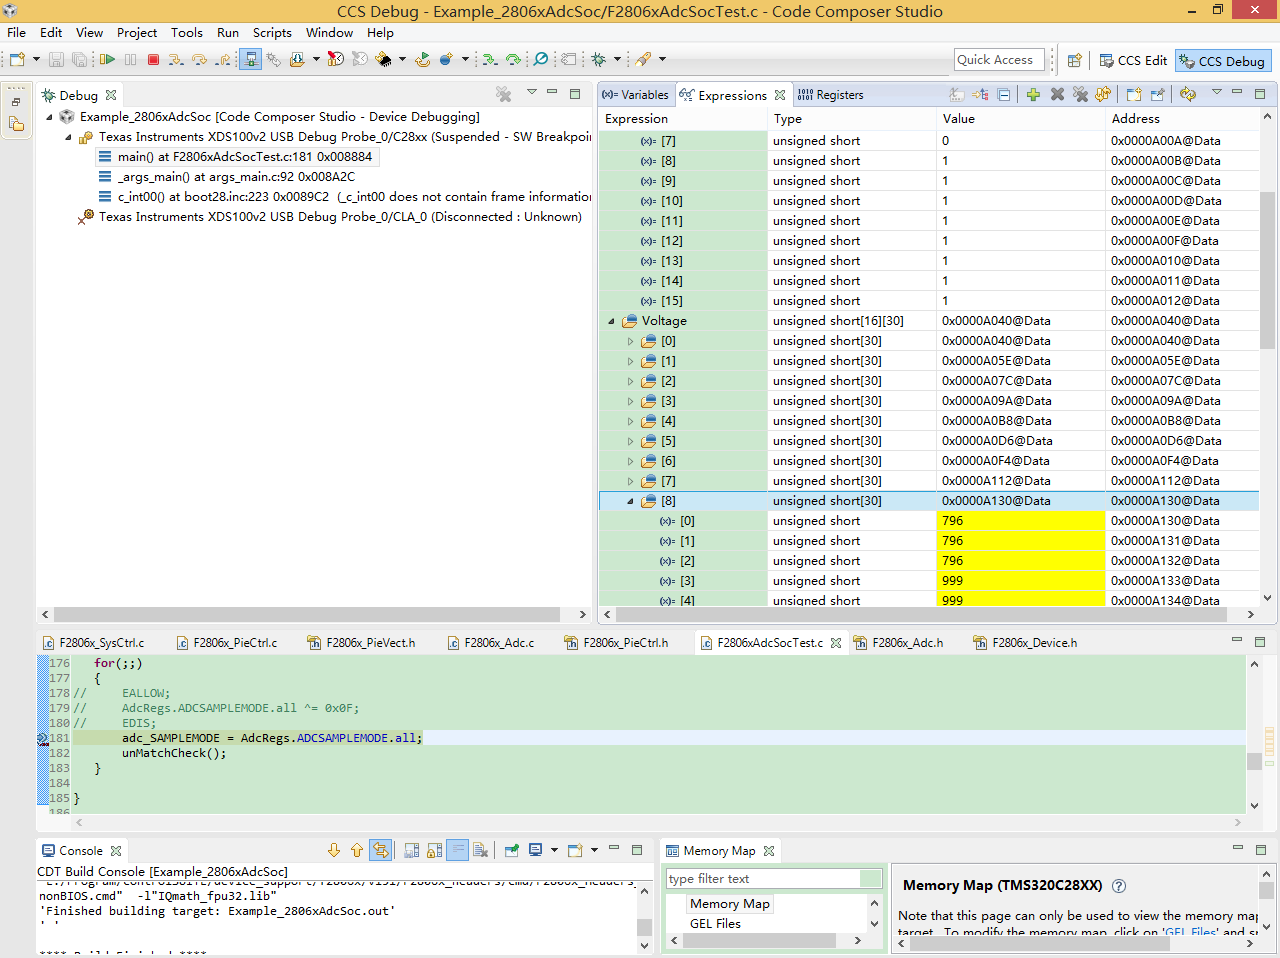This screenshot has height=958, width=1280.
Task: Switch to CCS Edit perspective
Action: point(1133,61)
